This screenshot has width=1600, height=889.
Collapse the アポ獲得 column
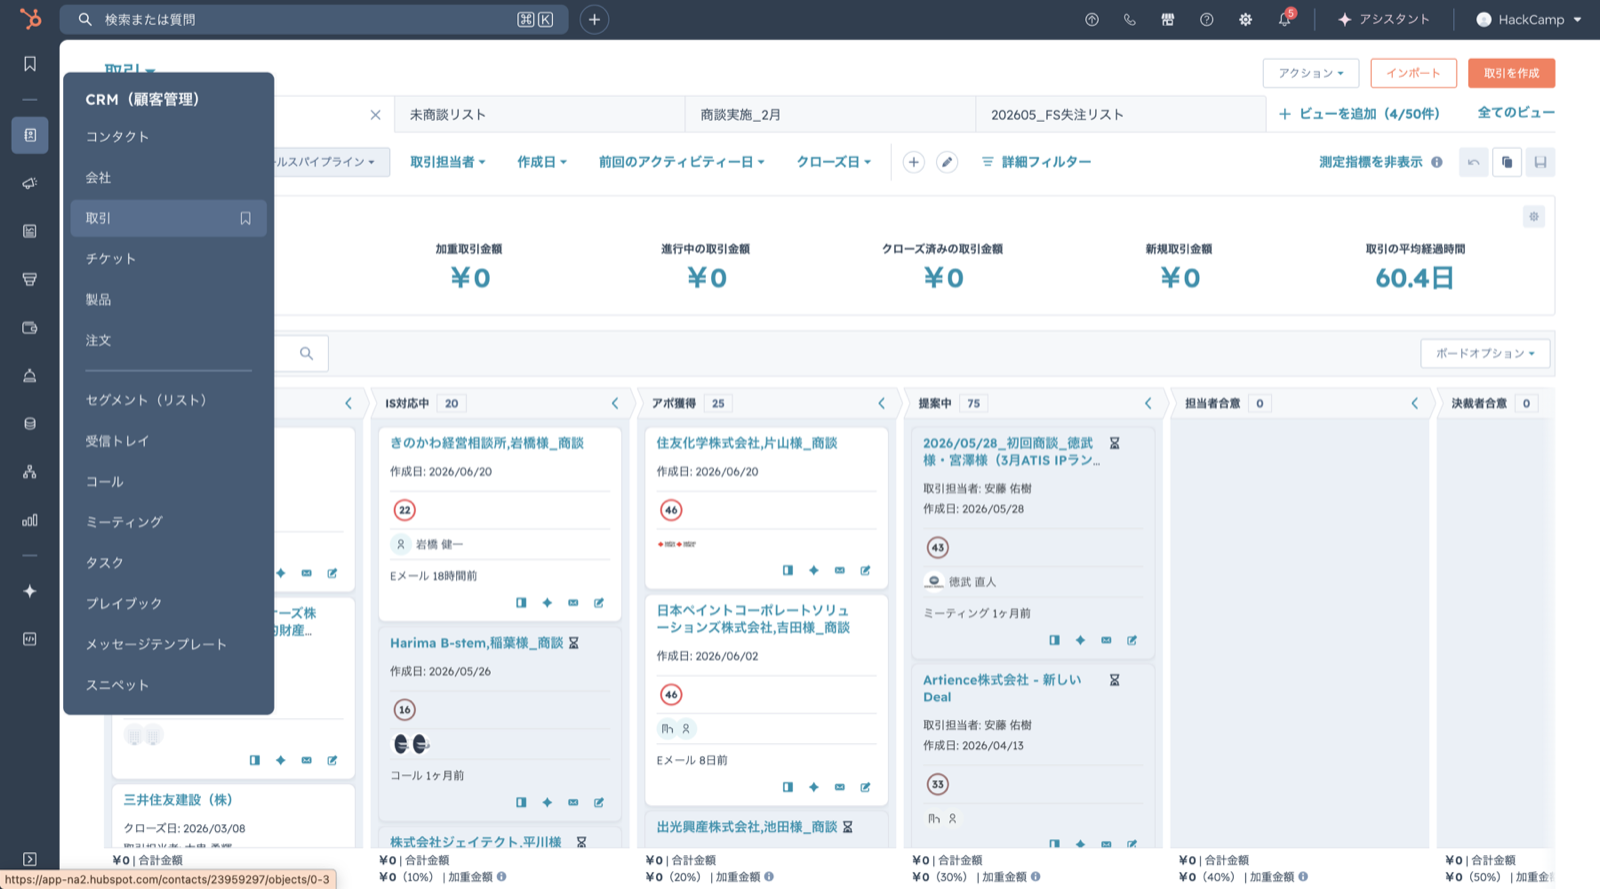coord(881,403)
